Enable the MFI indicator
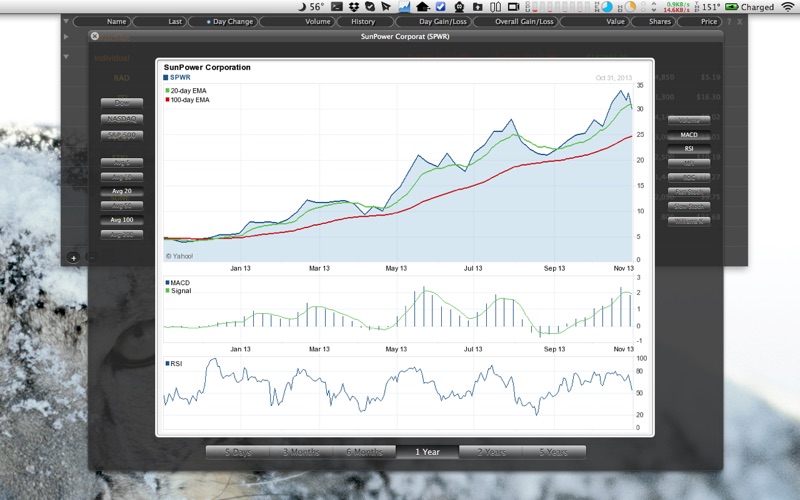 click(689, 163)
